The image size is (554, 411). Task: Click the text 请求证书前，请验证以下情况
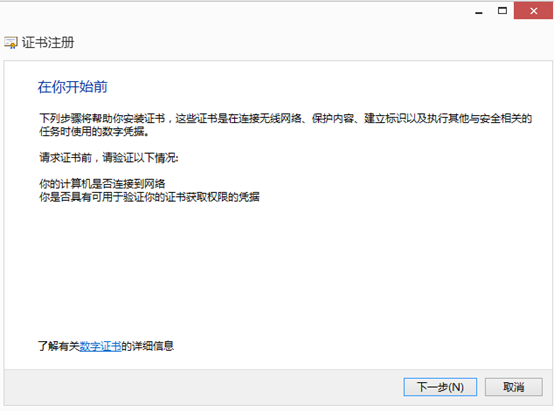coord(109,158)
